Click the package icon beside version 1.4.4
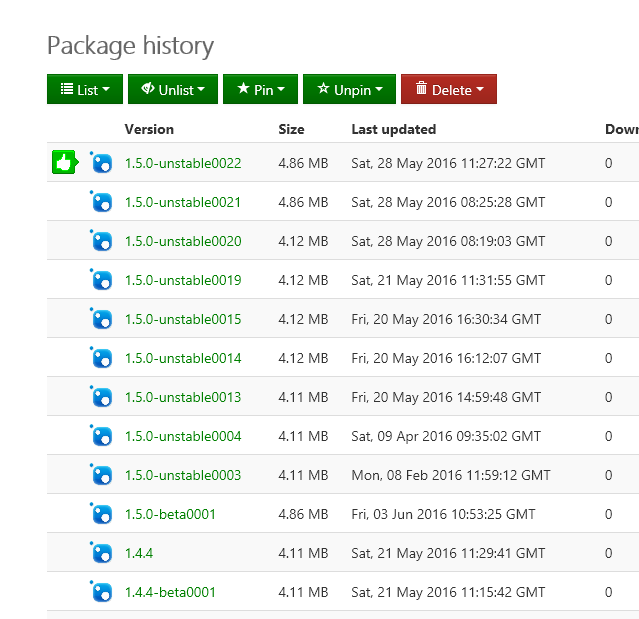This screenshot has width=639, height=619. [x=101, y=553]
